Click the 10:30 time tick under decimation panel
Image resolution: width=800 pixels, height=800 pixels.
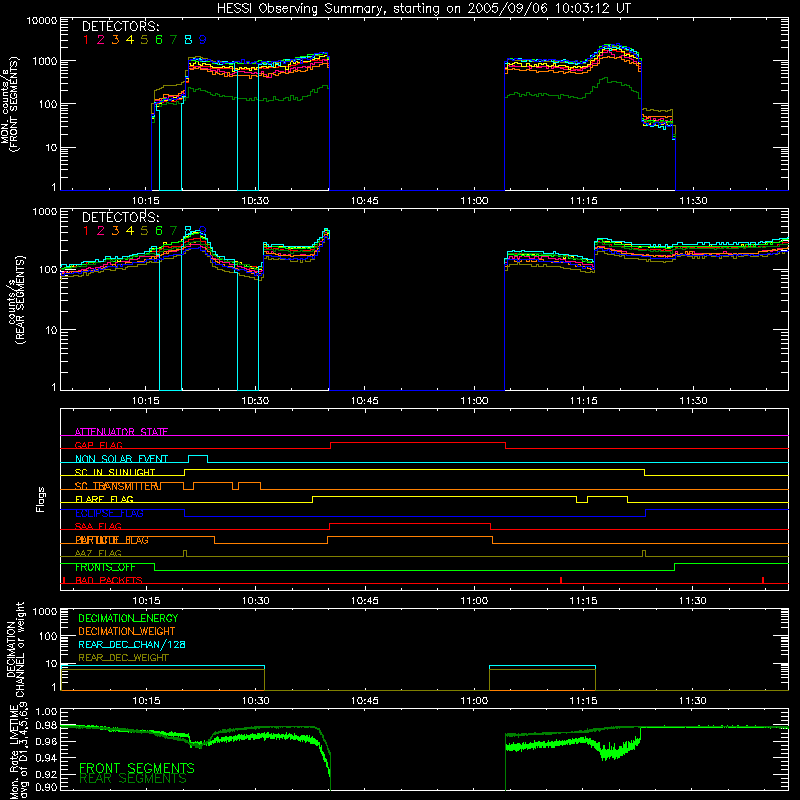pos(255,701)
